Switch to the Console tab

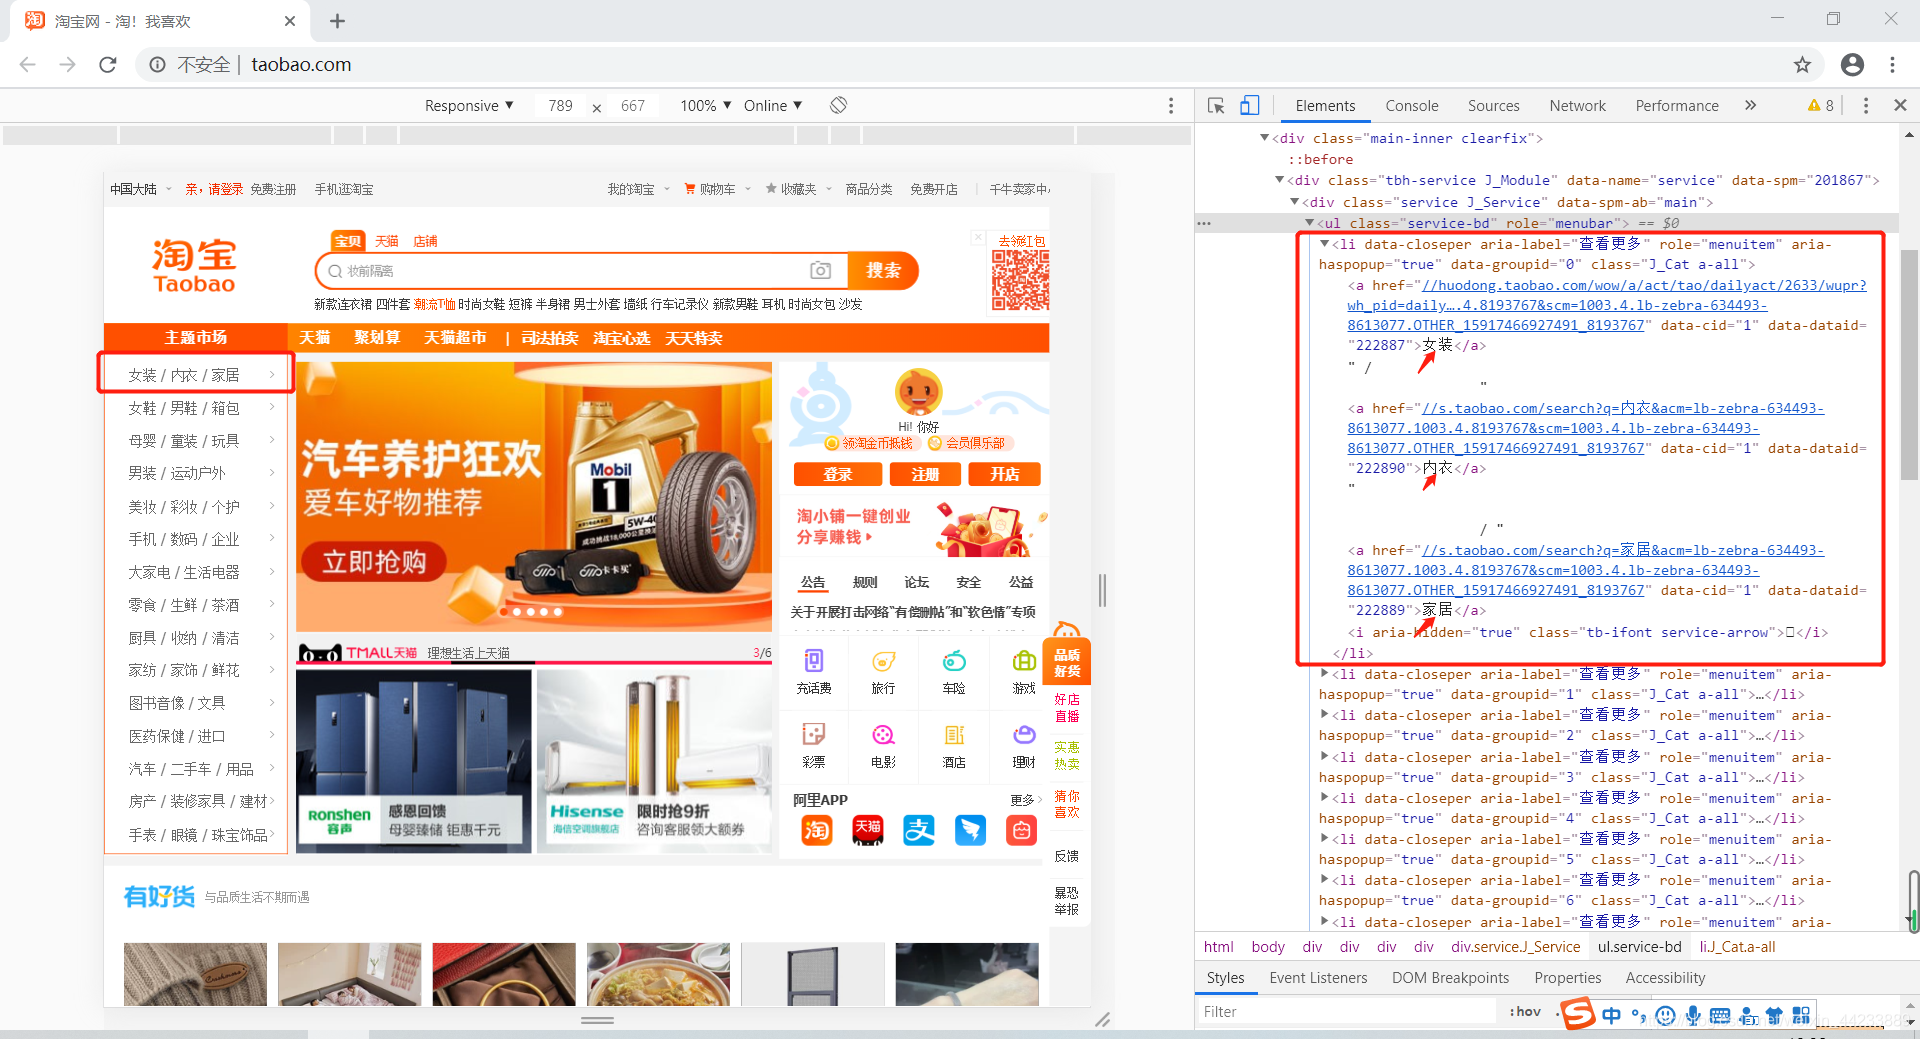[x=1411, y=105]
